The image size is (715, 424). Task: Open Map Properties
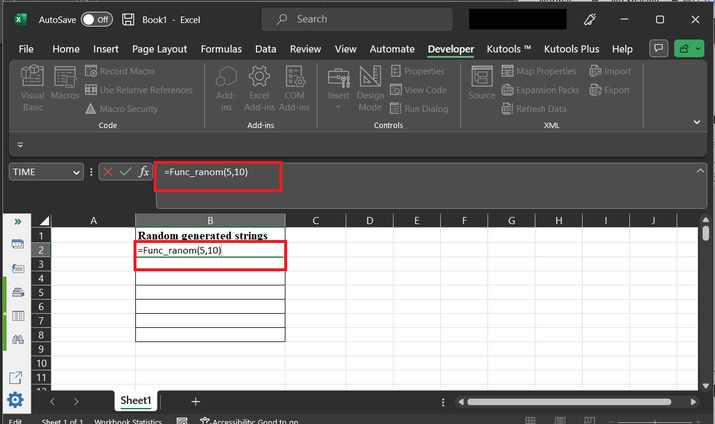[539, 71]
